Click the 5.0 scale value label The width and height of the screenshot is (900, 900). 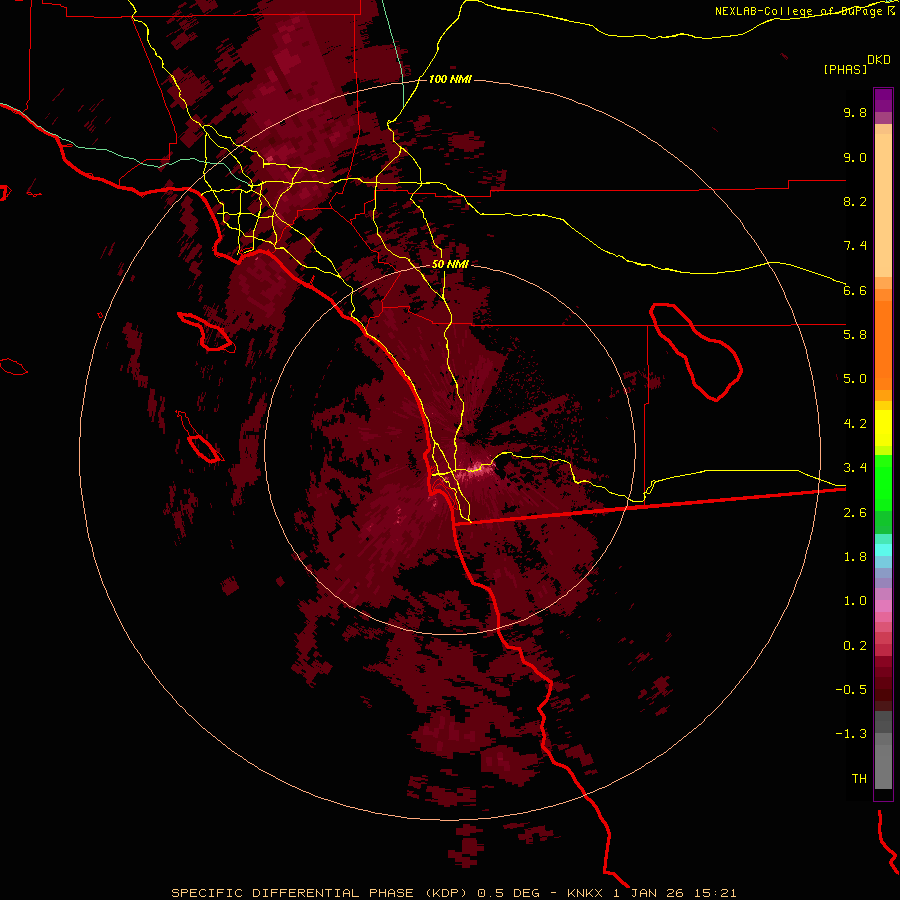tap(855, 379)
